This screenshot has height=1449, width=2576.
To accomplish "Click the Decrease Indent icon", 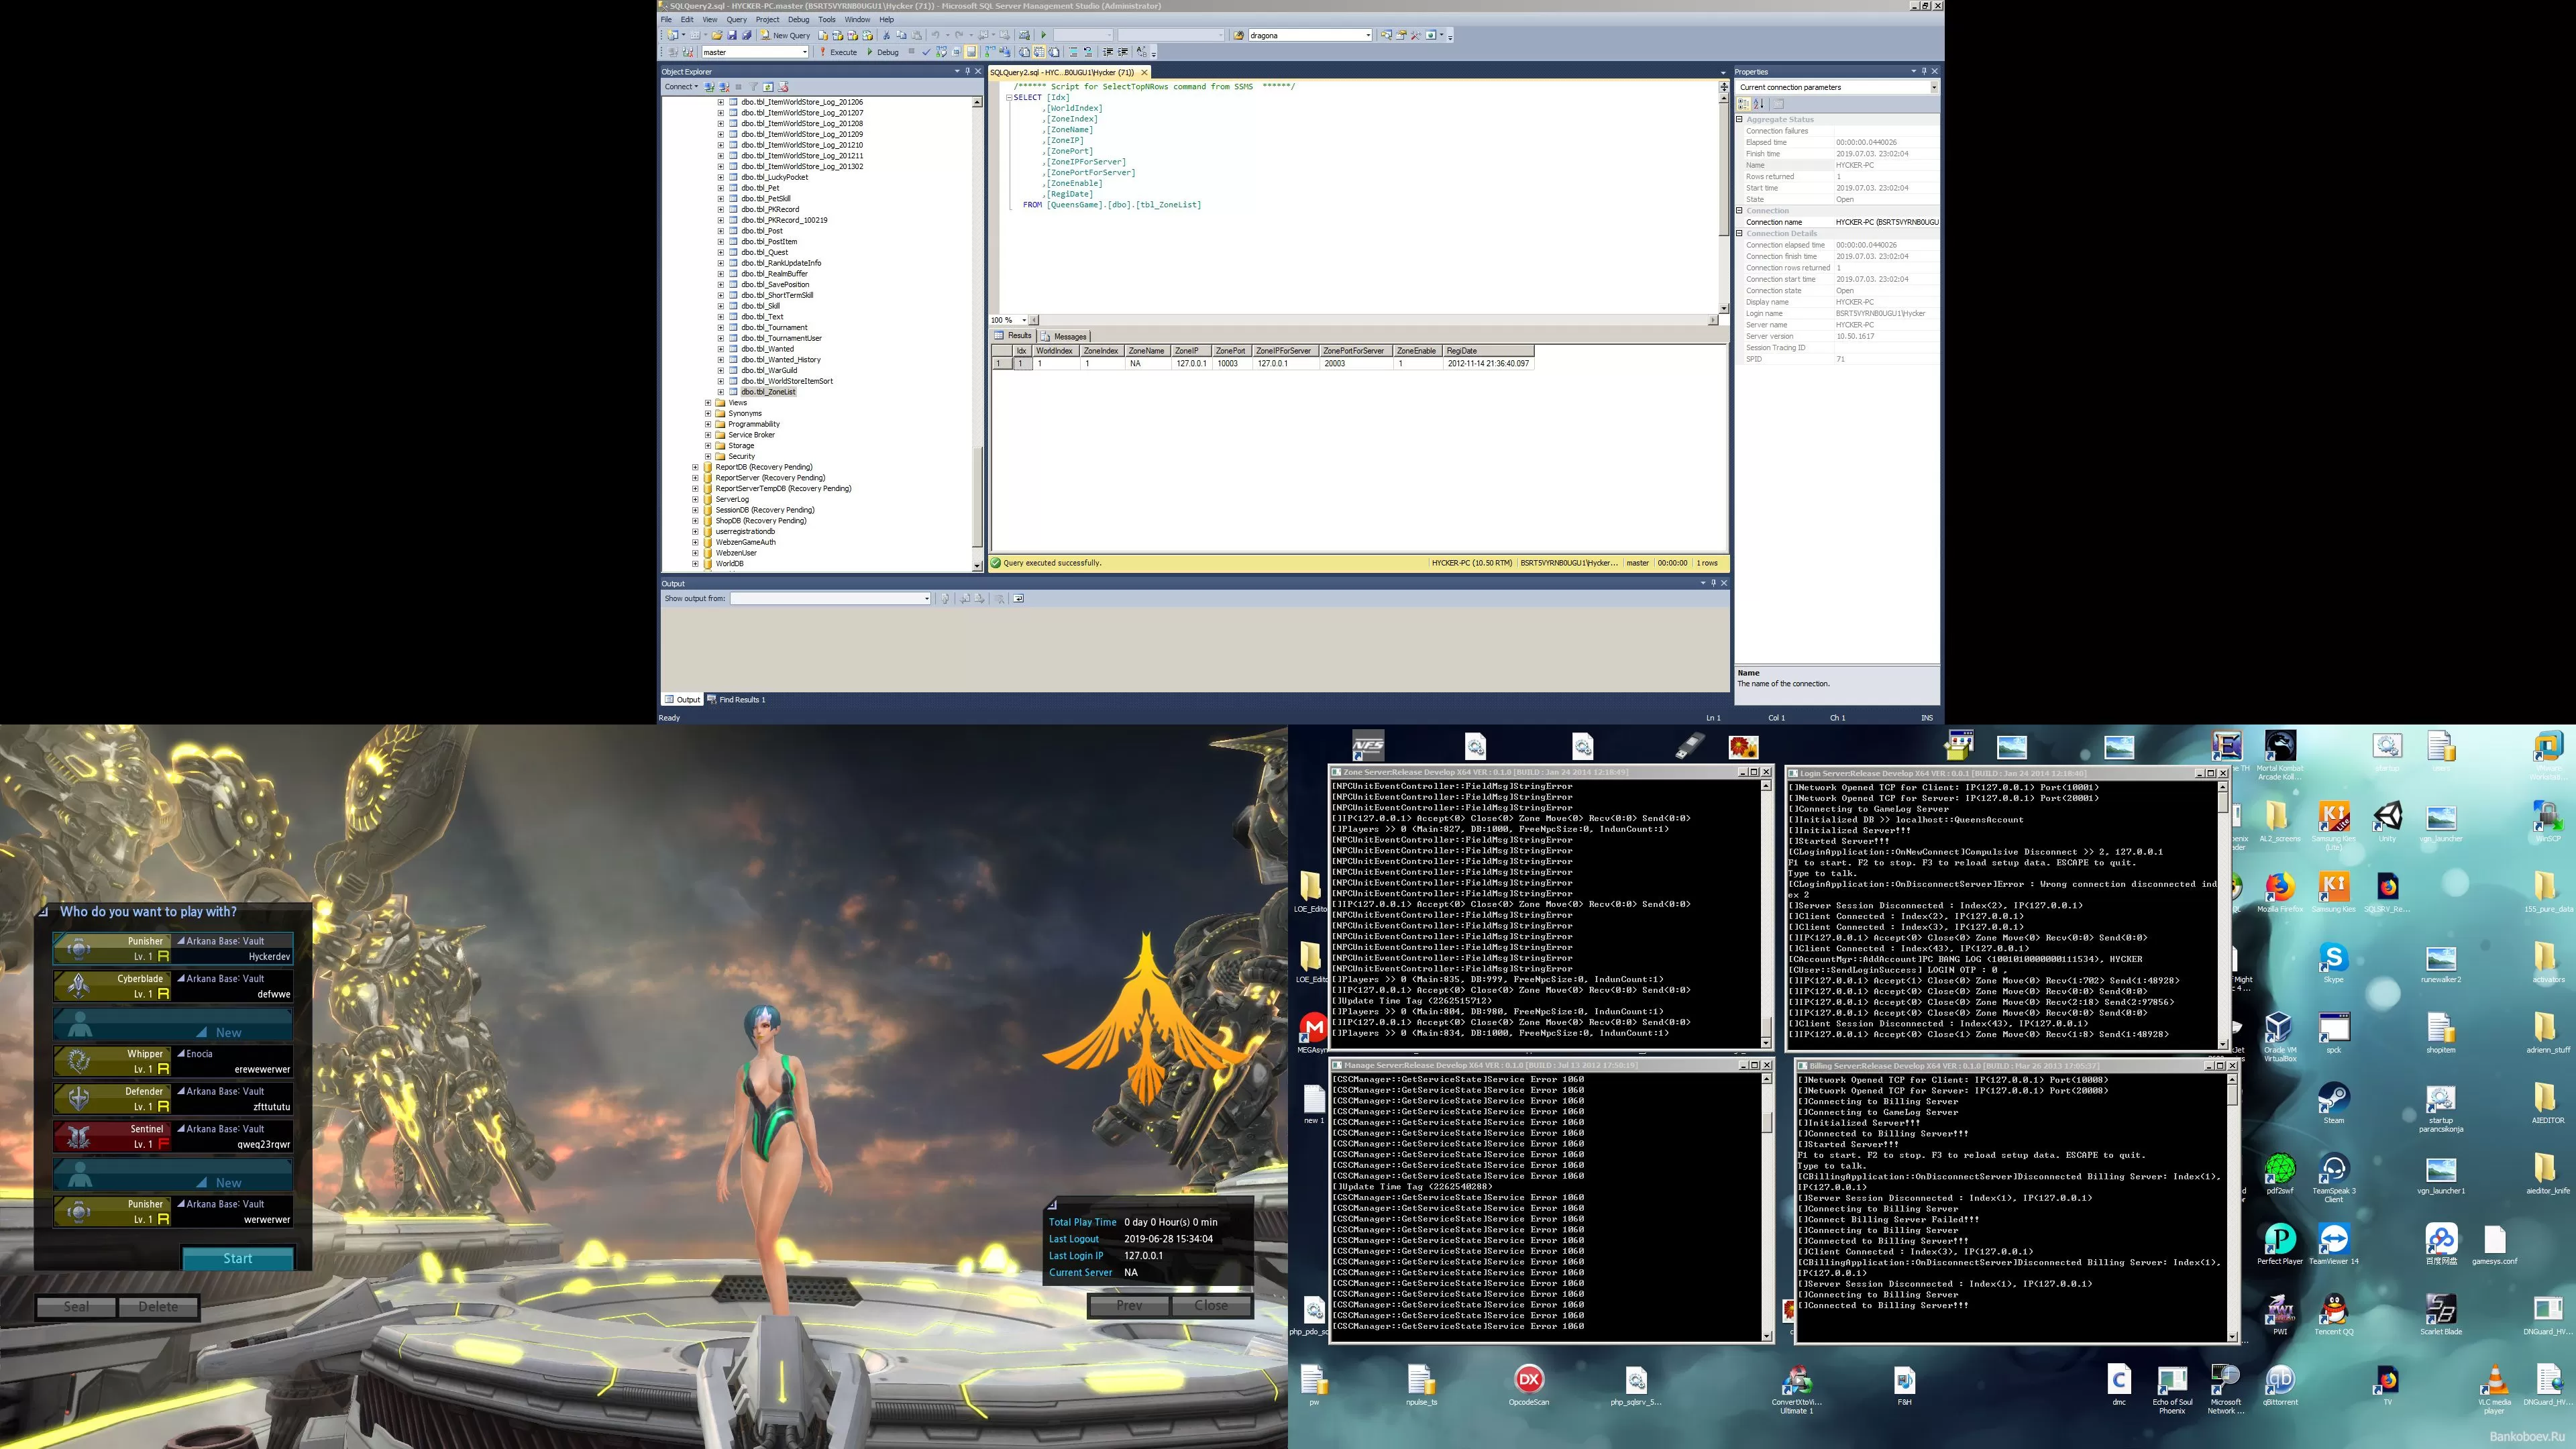I will [1107, 52].
